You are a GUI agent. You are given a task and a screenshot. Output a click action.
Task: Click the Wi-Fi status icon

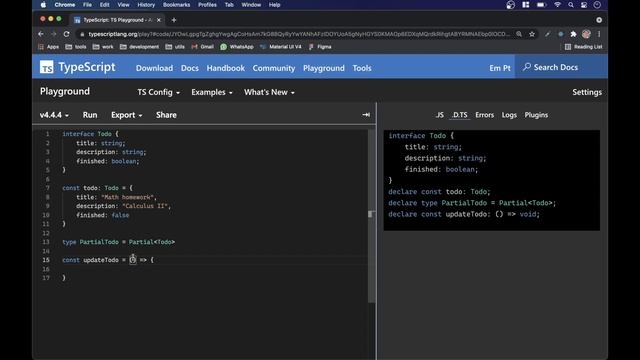click(557, 5)
